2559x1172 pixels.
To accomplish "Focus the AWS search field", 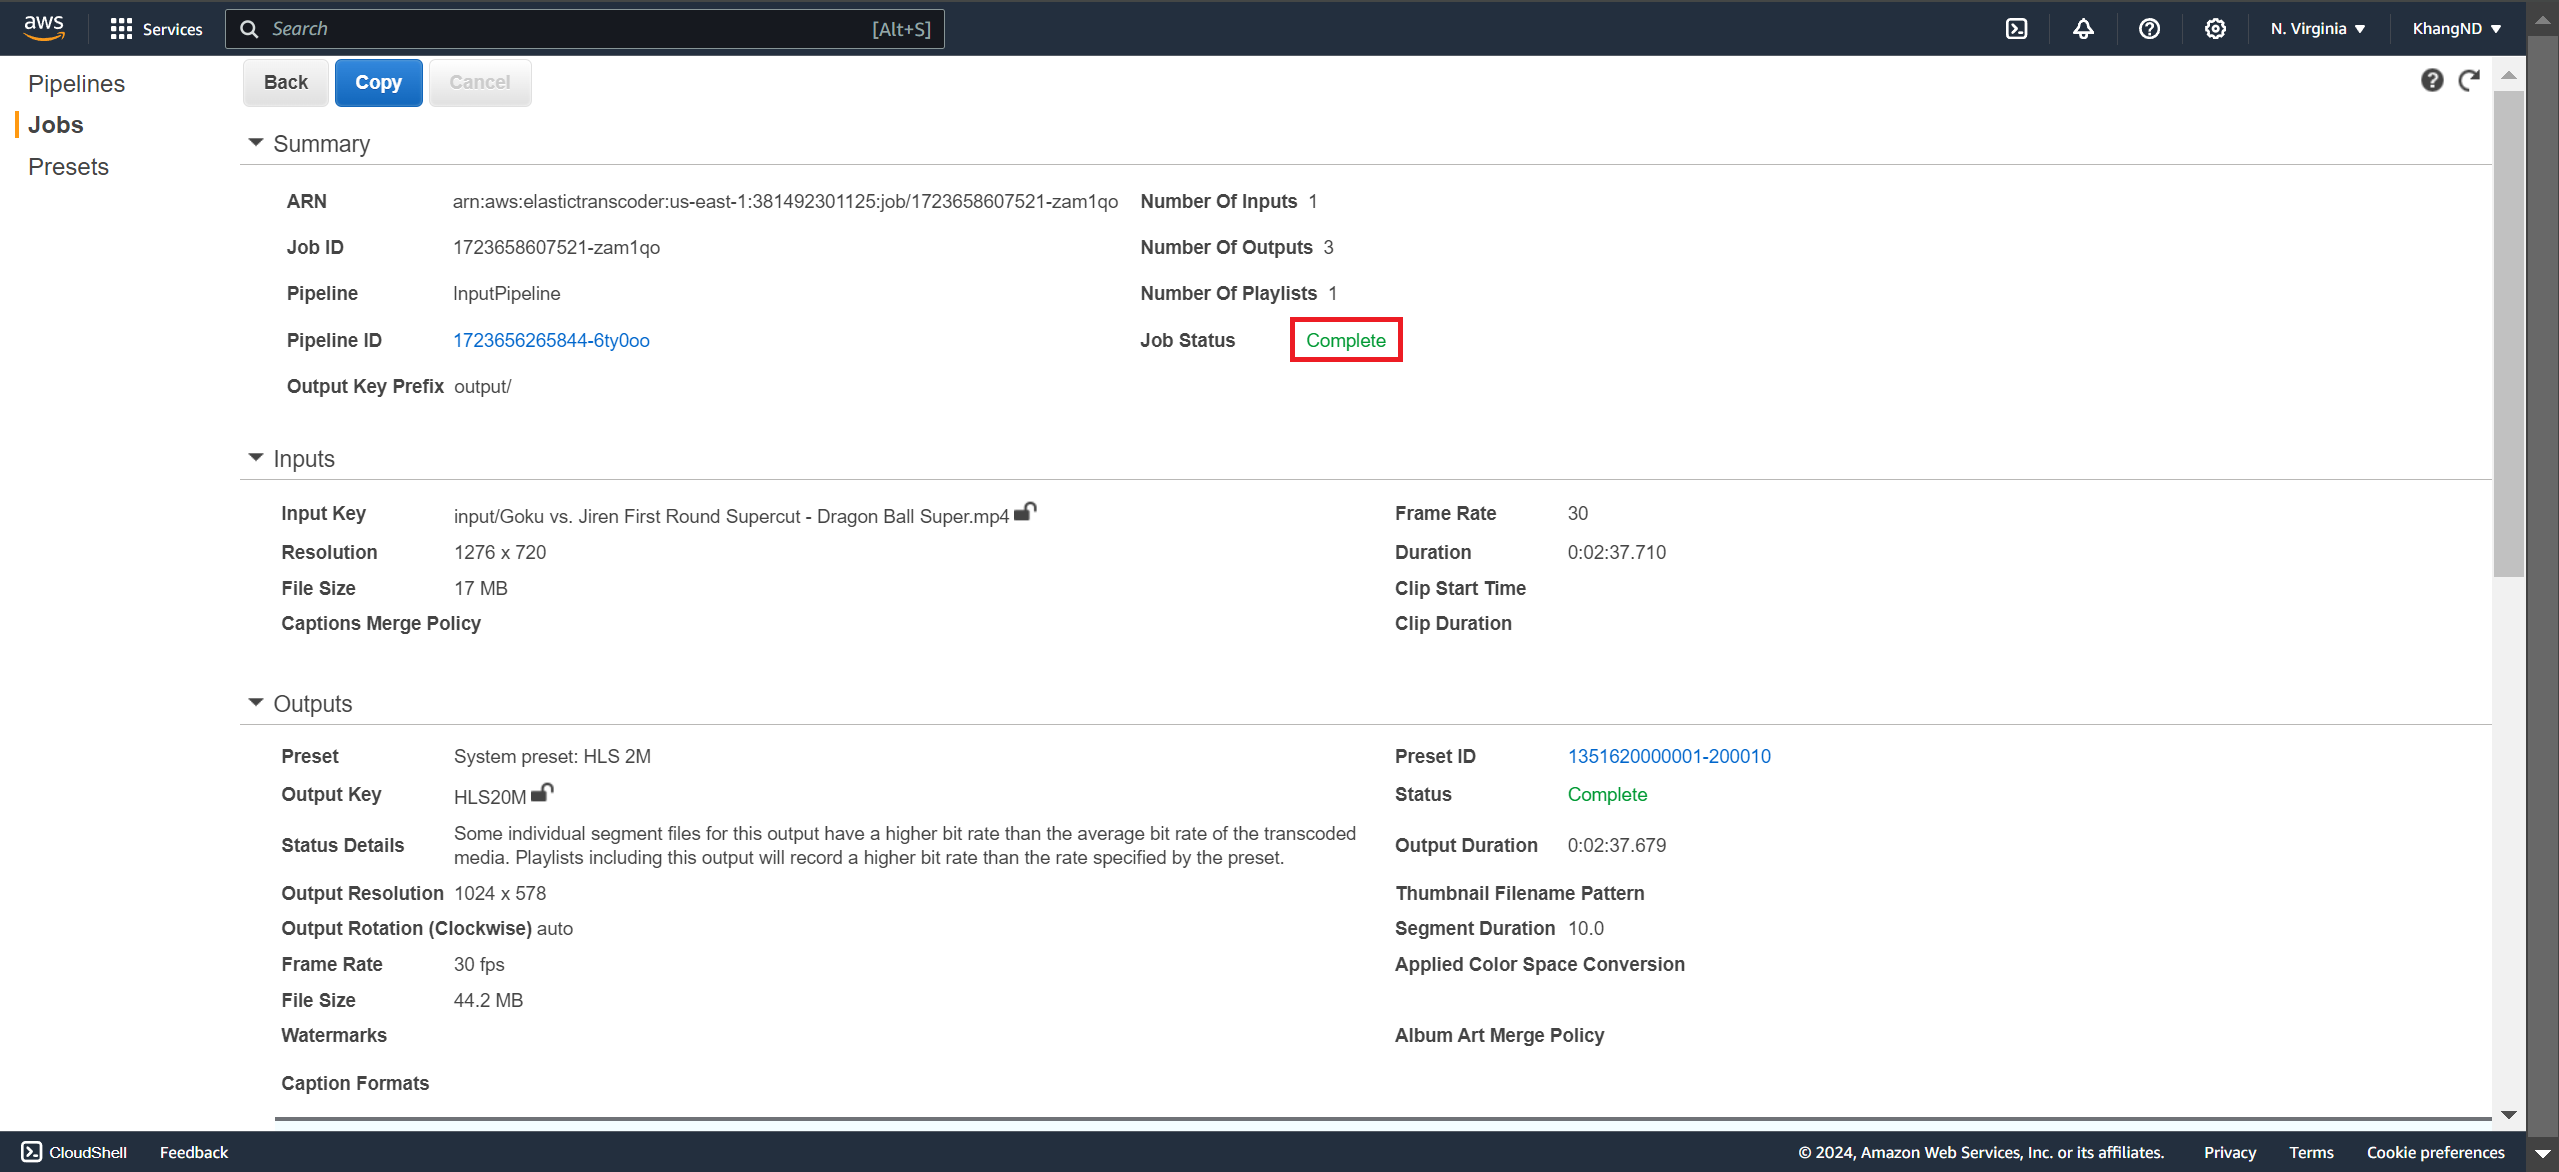I will pyautogui.click(x=585, y=29).
